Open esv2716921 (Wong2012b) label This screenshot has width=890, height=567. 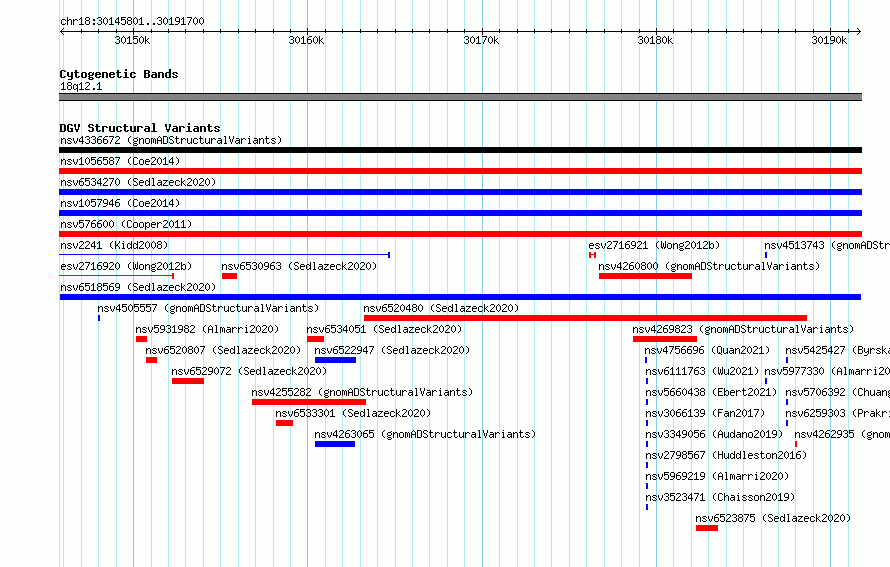(654, 245)
